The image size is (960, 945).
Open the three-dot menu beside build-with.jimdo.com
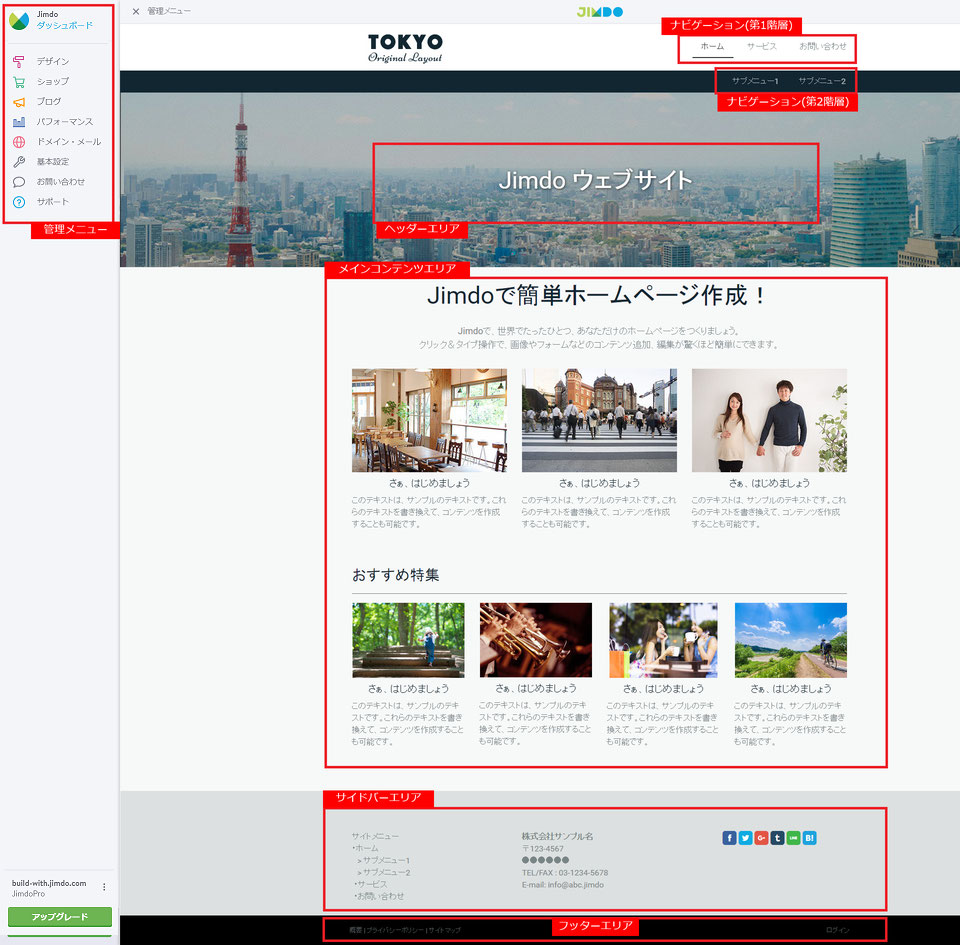(104, 887)
